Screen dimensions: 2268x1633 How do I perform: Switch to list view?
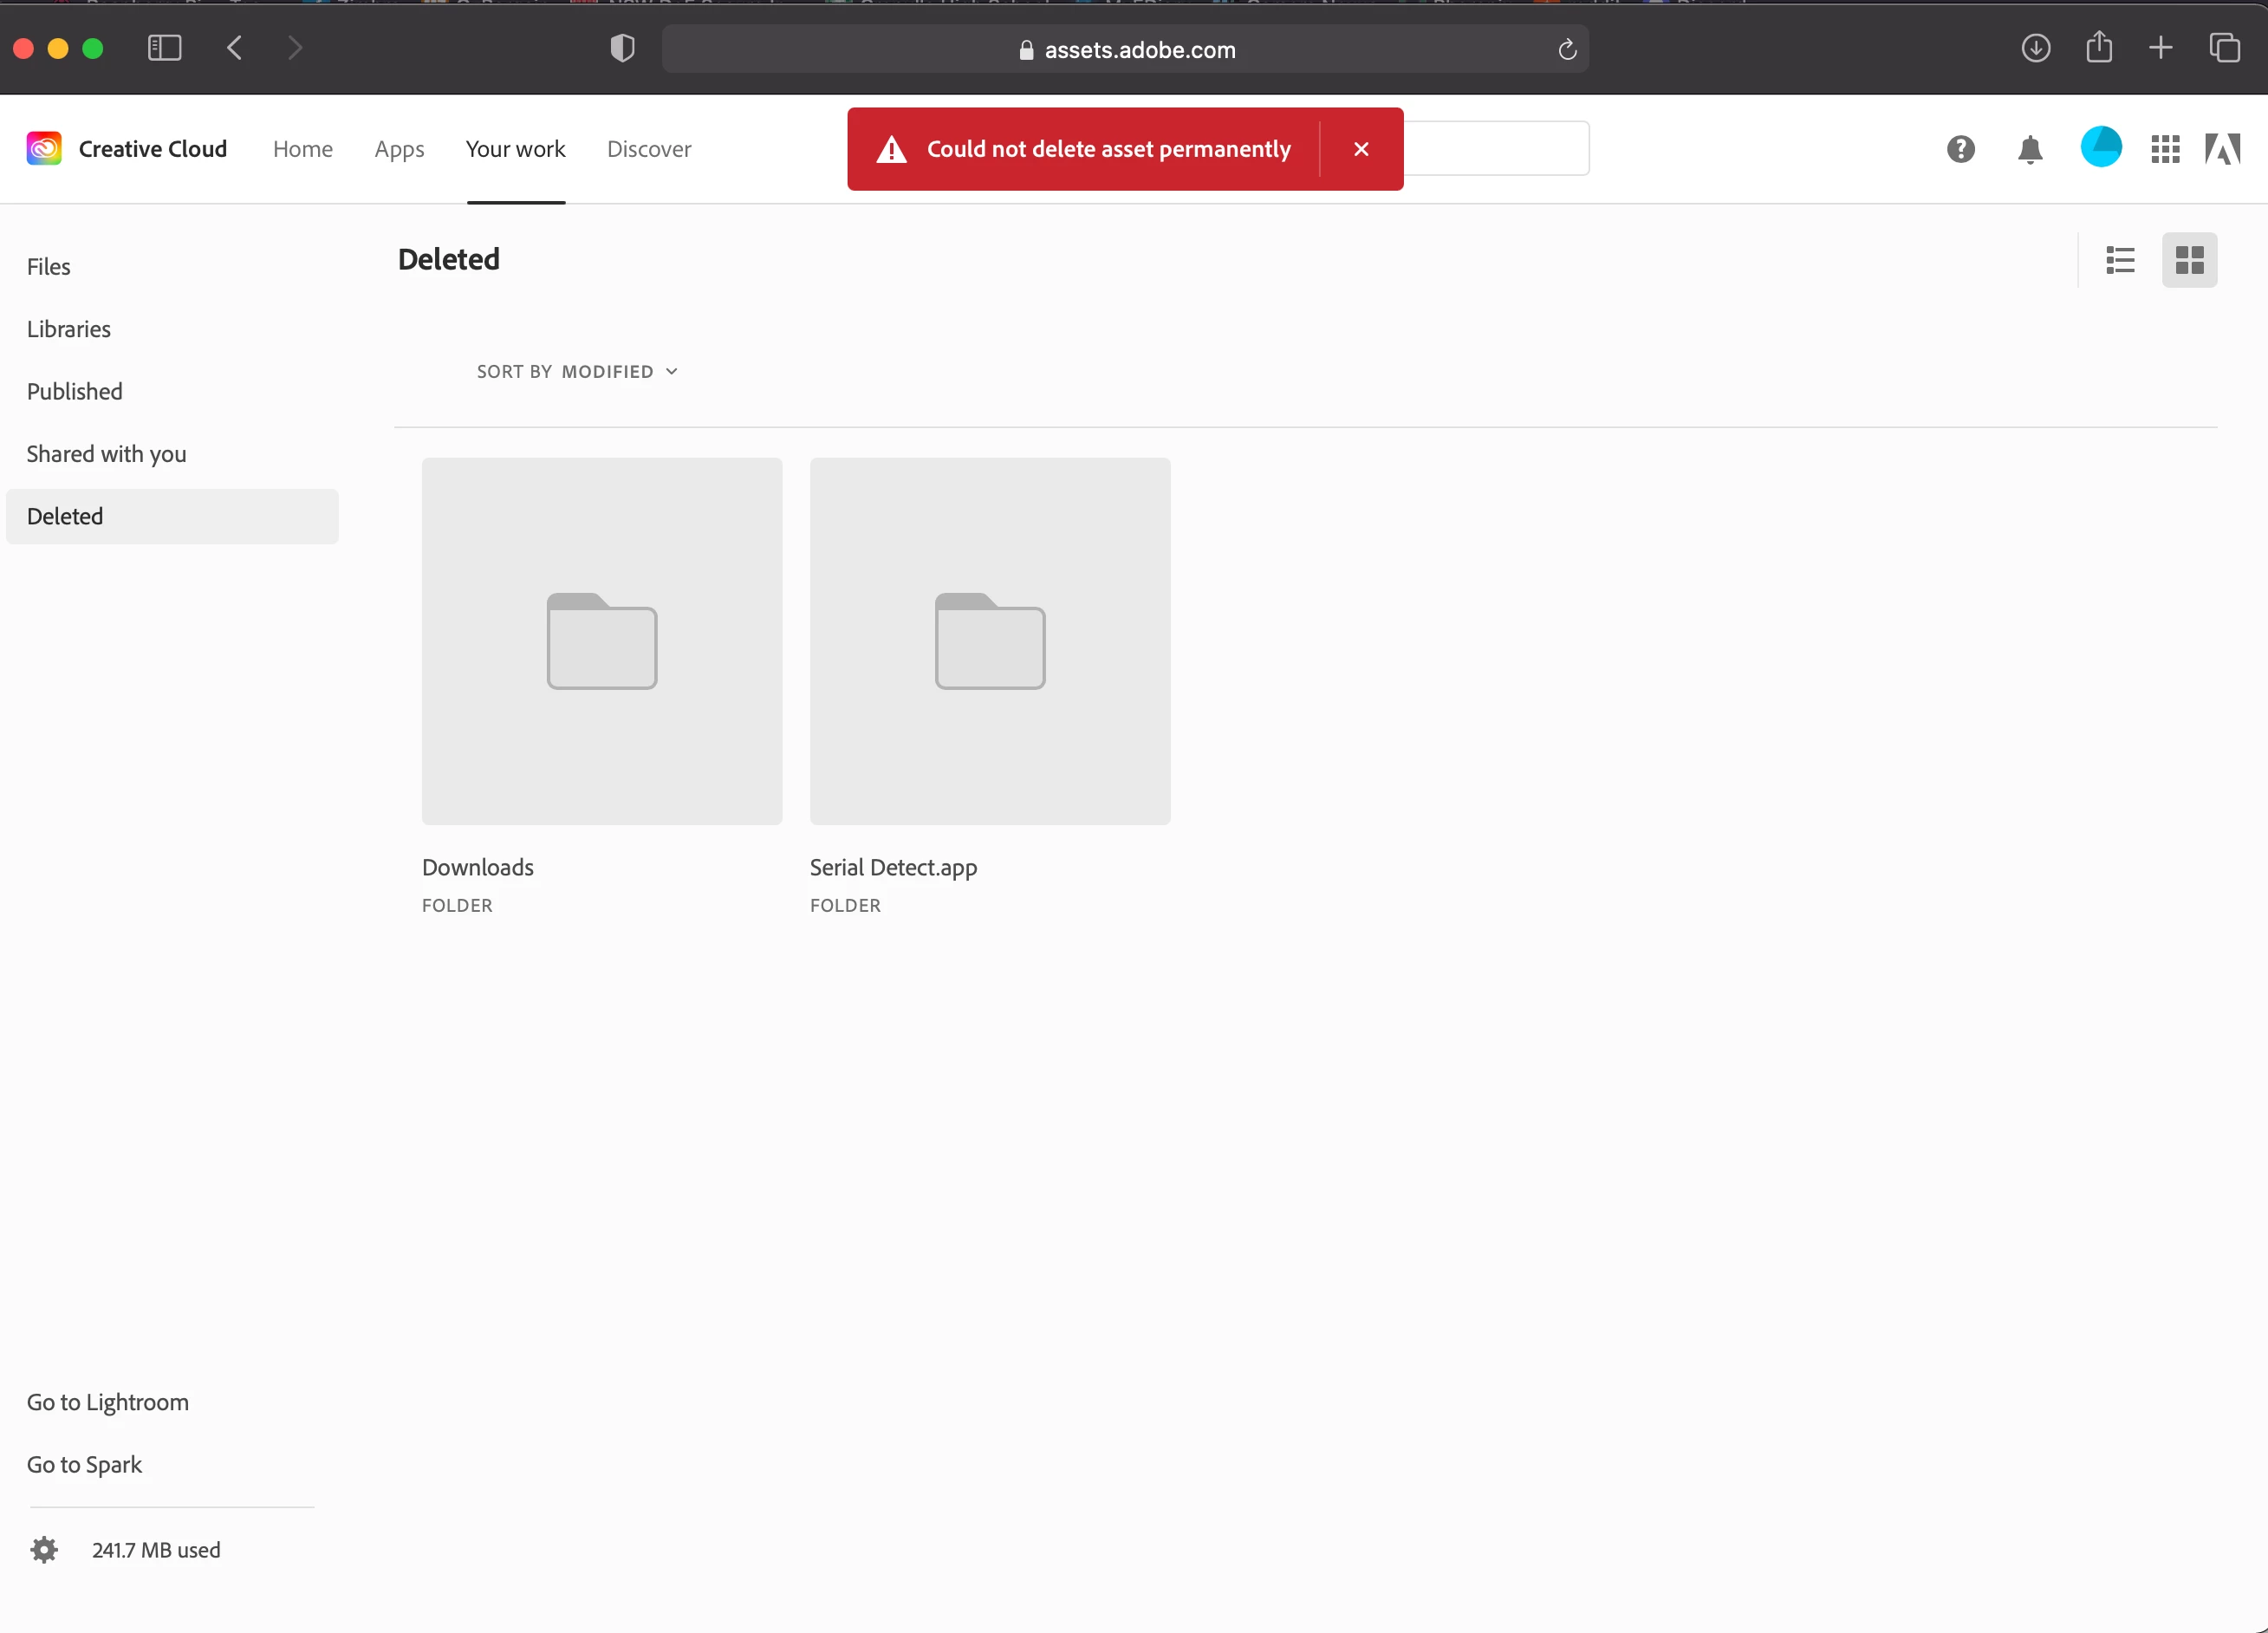click(x=2119, y=260)
